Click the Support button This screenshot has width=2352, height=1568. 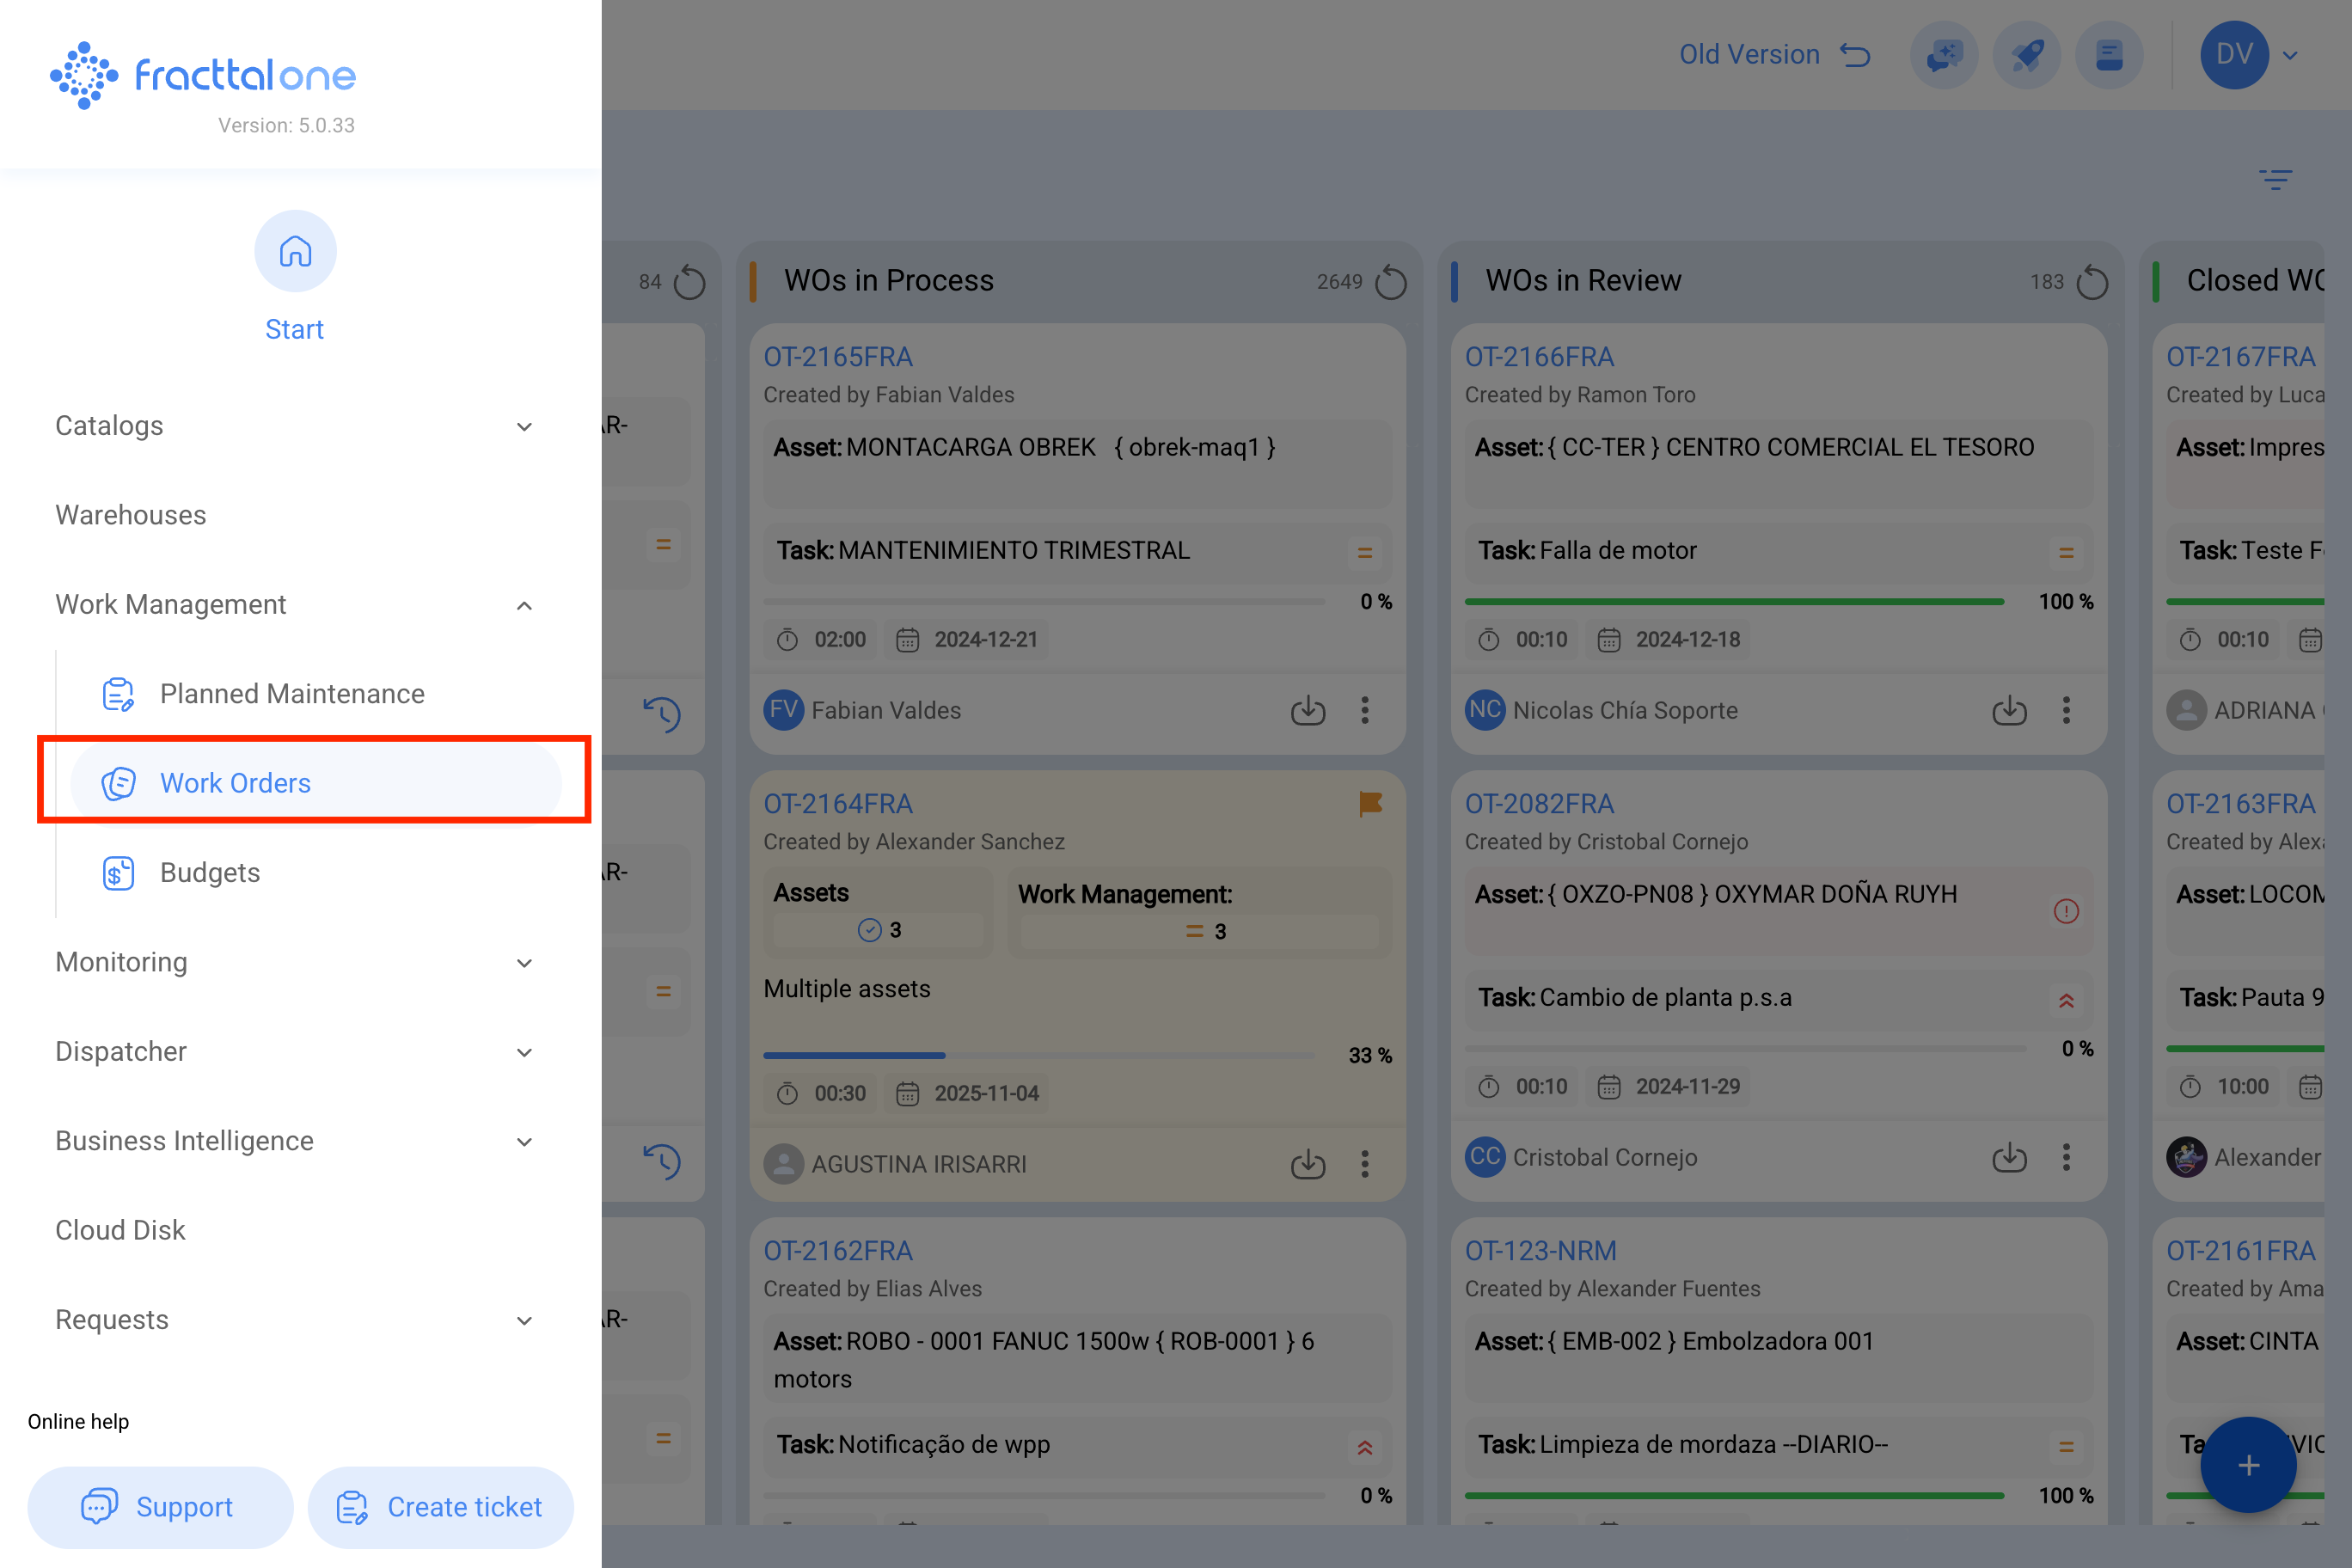point(160,1507)
